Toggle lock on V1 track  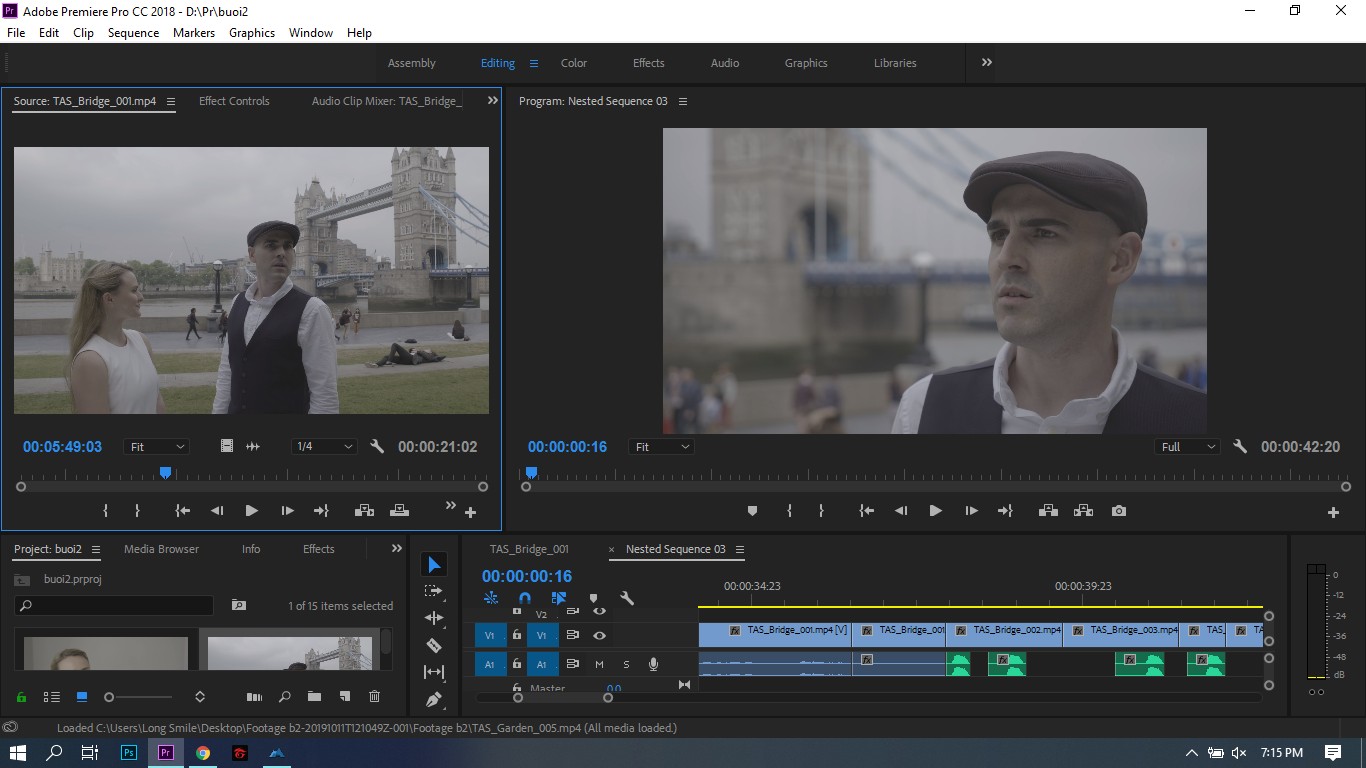click(516, 635)
